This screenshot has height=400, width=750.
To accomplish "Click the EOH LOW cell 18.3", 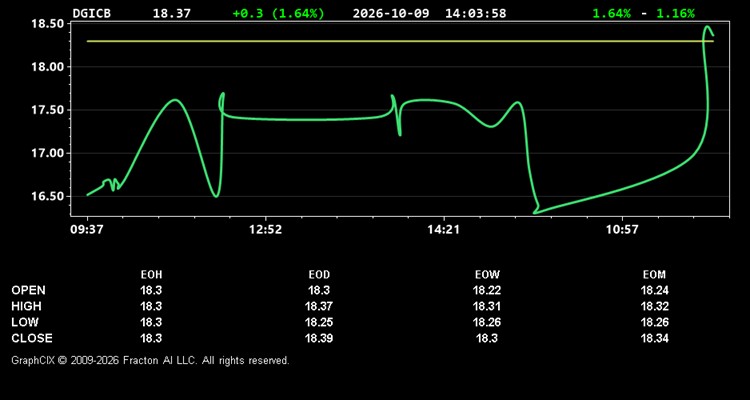I will coord(151,322).
